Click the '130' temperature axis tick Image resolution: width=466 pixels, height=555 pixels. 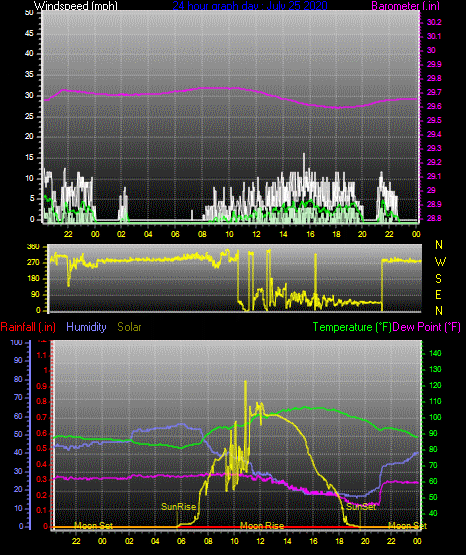pos(435,370)
